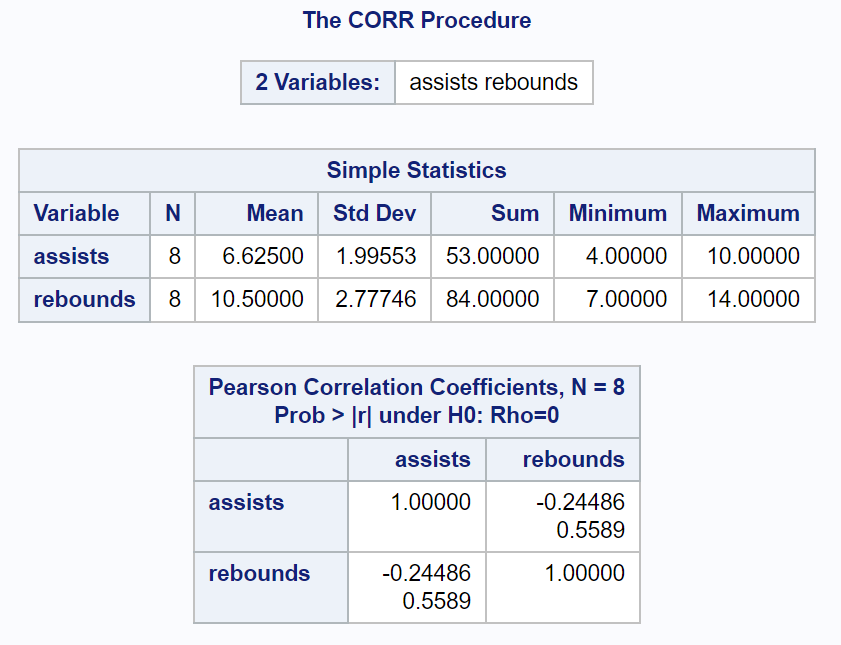
Task: Select the Sum column header
Action: (492, 213)
